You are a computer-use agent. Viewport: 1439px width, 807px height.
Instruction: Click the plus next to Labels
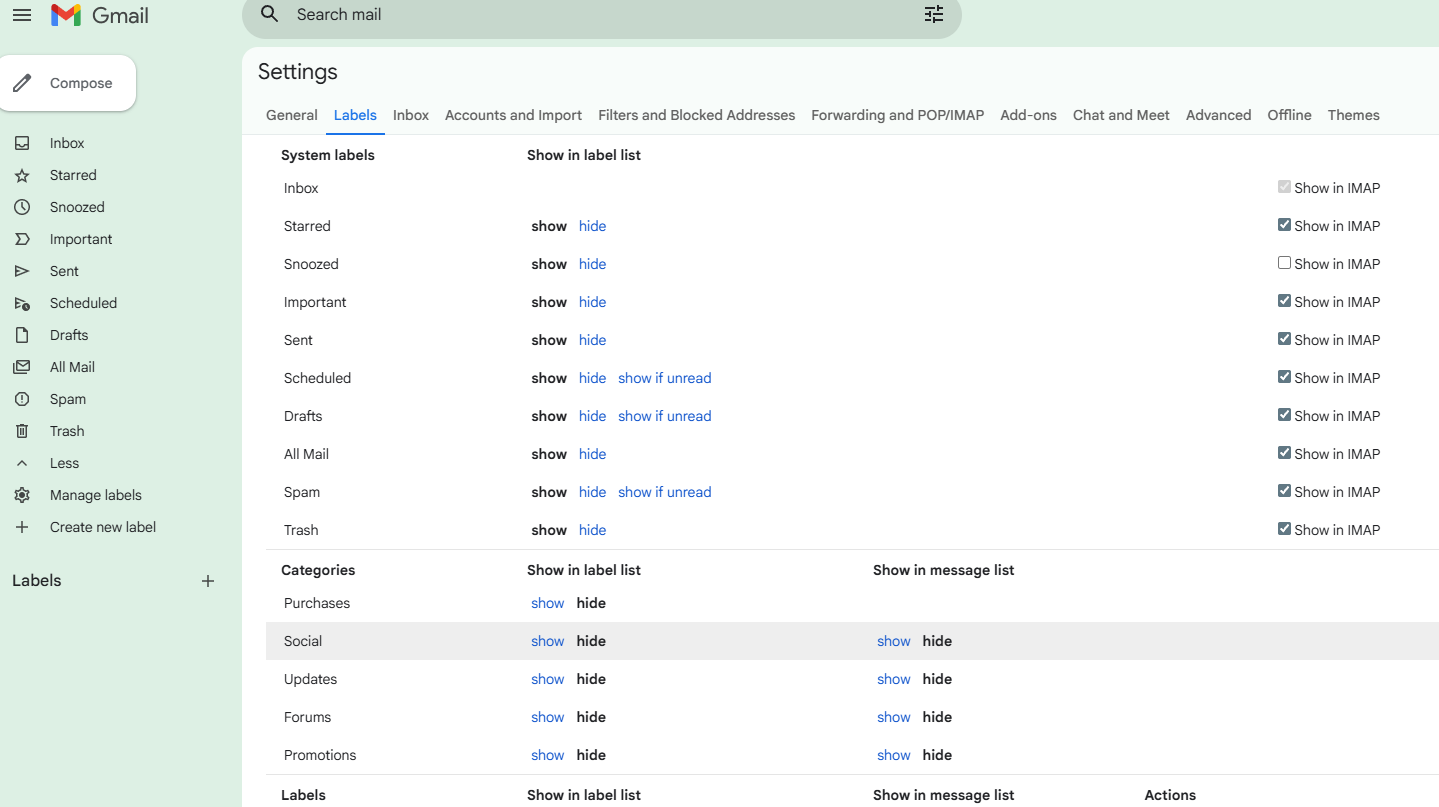coord(207,580)
